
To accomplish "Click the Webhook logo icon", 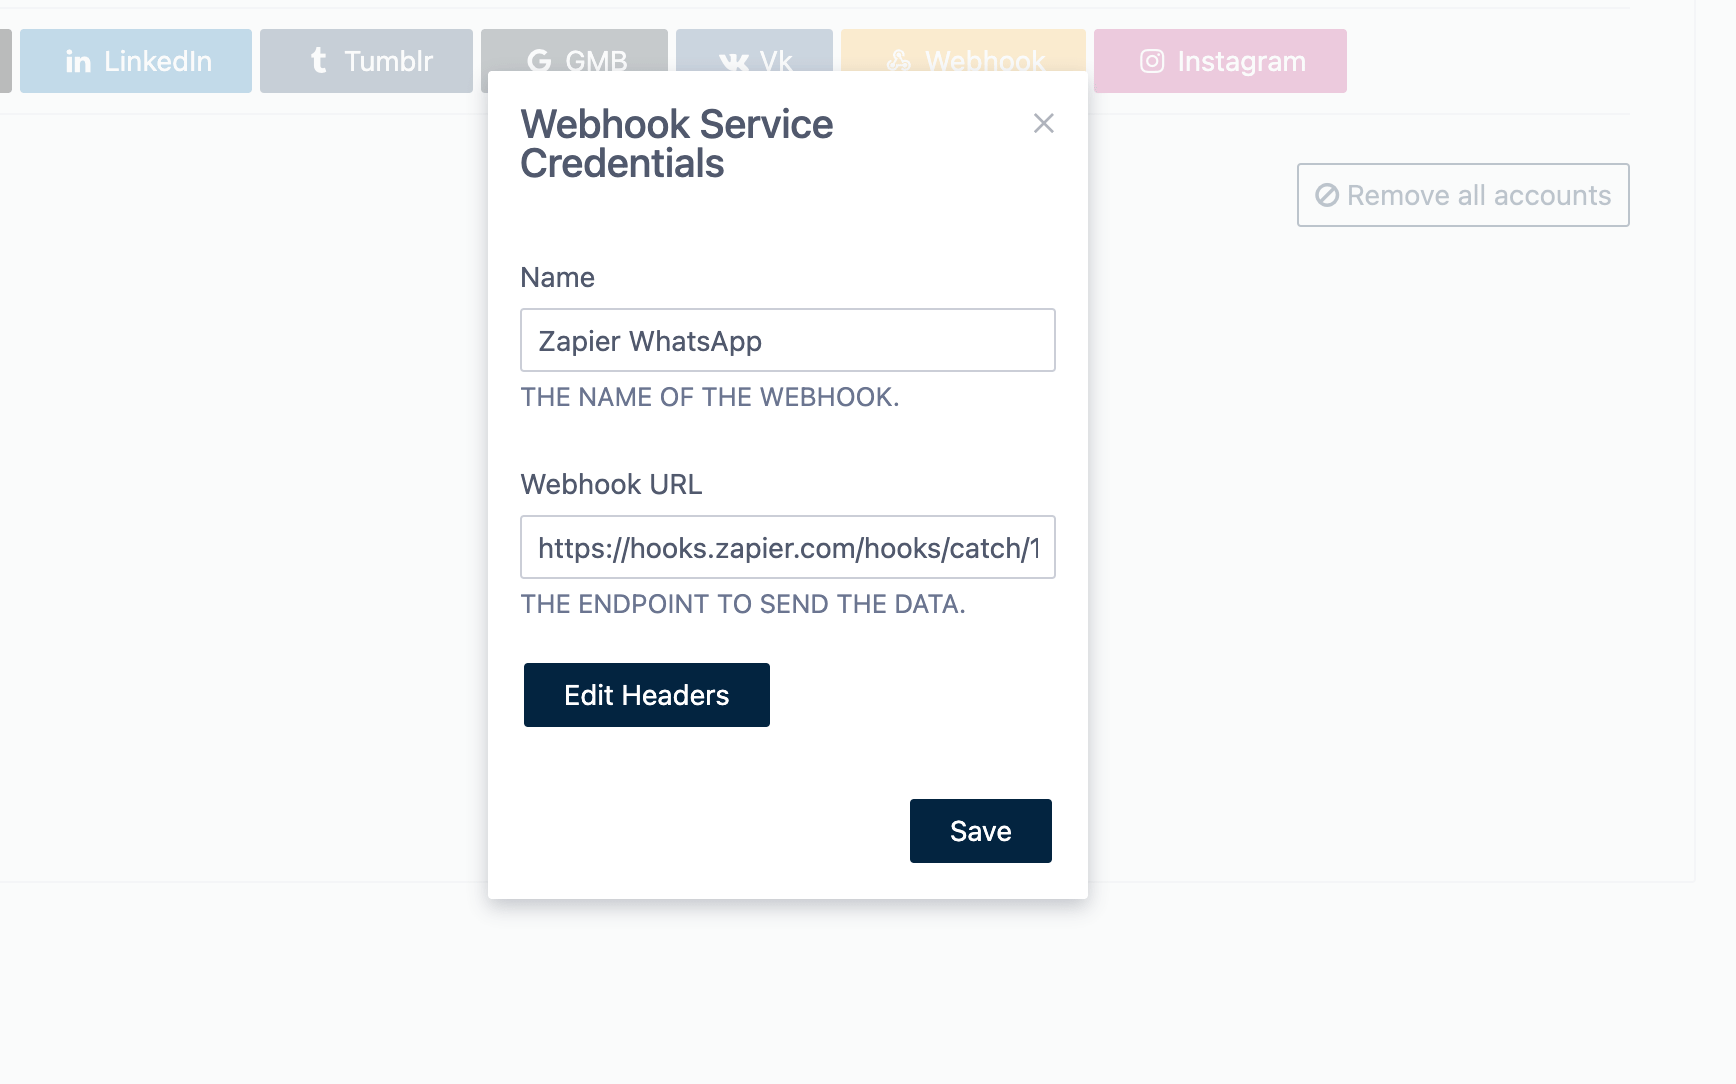I will point(899,61).
